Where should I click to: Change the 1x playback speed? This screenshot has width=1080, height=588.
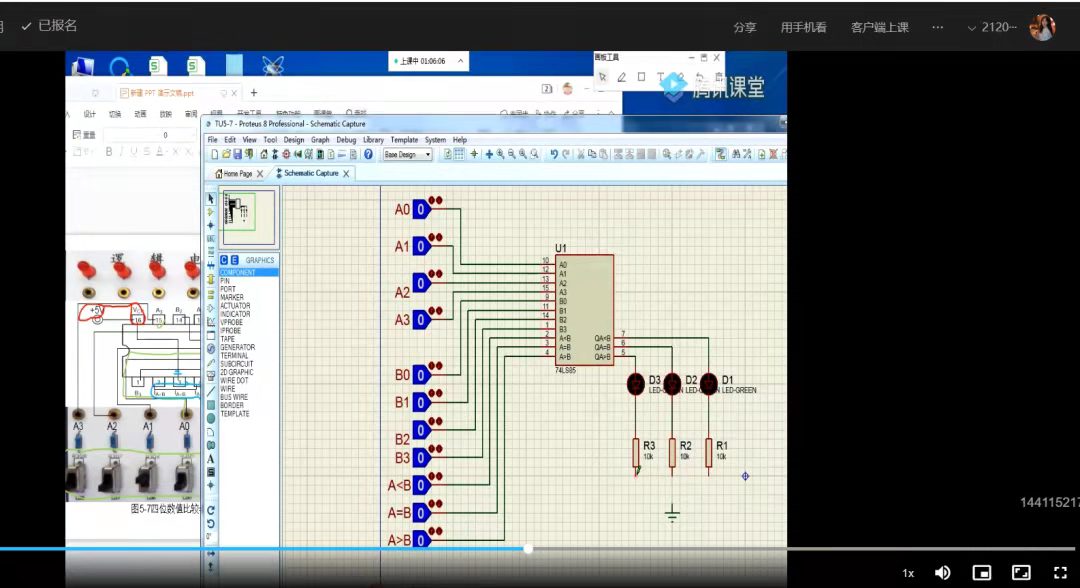908,573
